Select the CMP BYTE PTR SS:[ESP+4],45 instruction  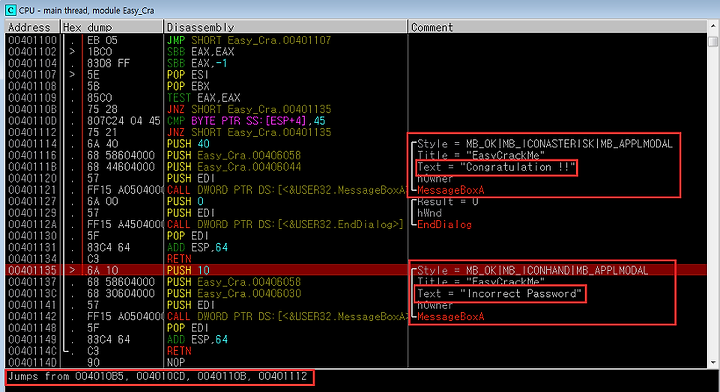pyautogui.click(x=246, y=121)
